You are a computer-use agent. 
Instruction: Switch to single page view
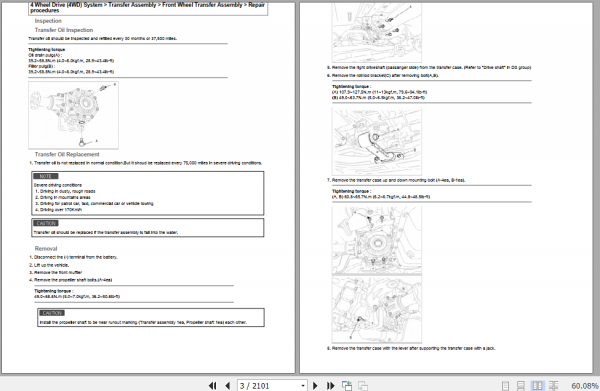tap(505, 386)
